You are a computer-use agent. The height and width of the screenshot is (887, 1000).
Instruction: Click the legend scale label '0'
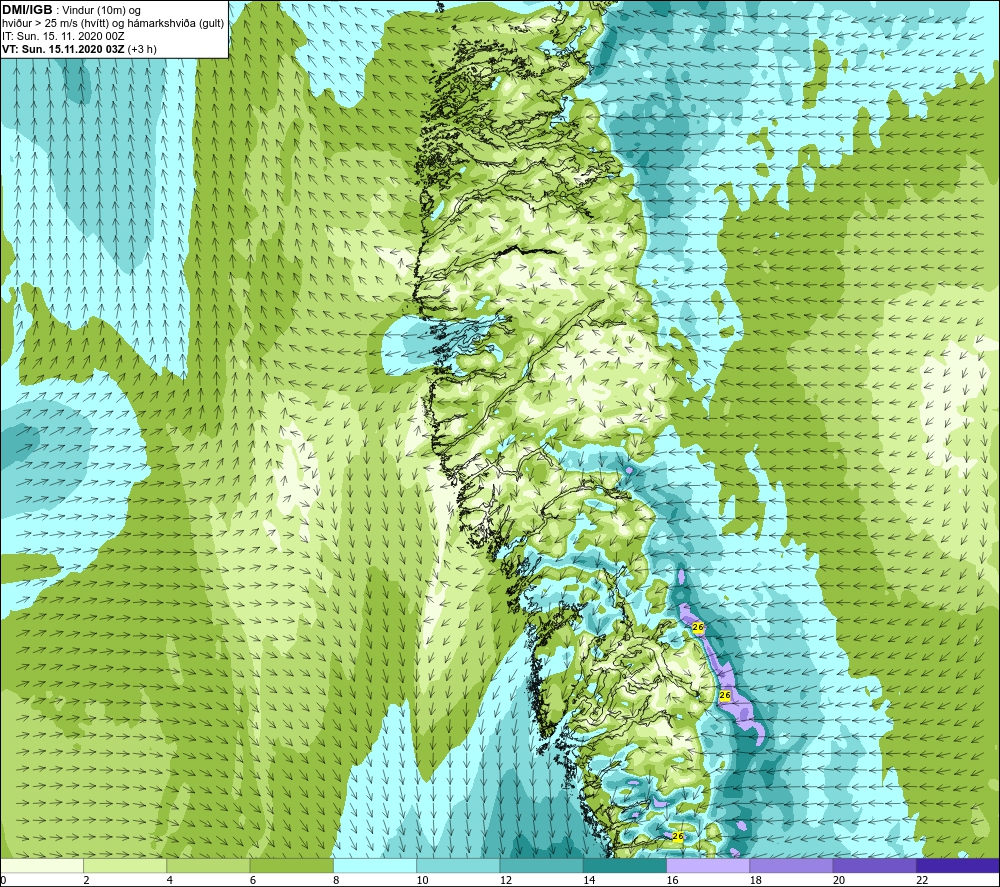(x=3, y=880)
